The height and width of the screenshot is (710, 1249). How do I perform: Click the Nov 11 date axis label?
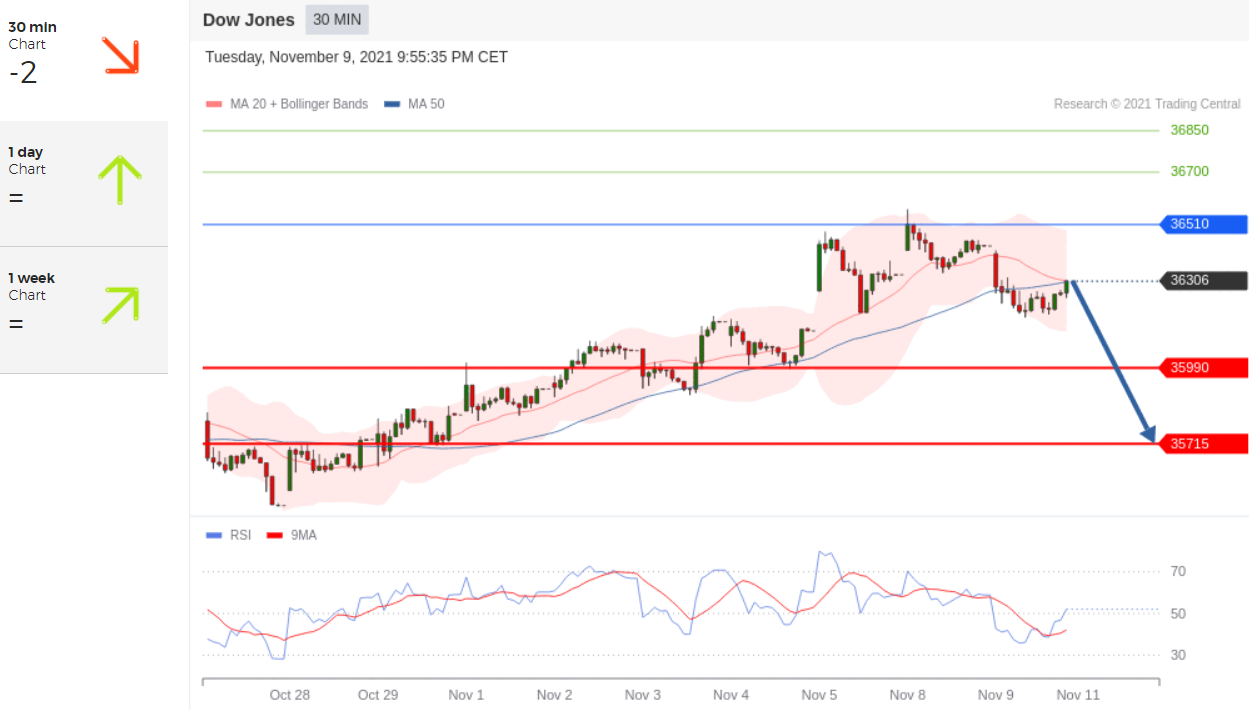(1078, 695)
